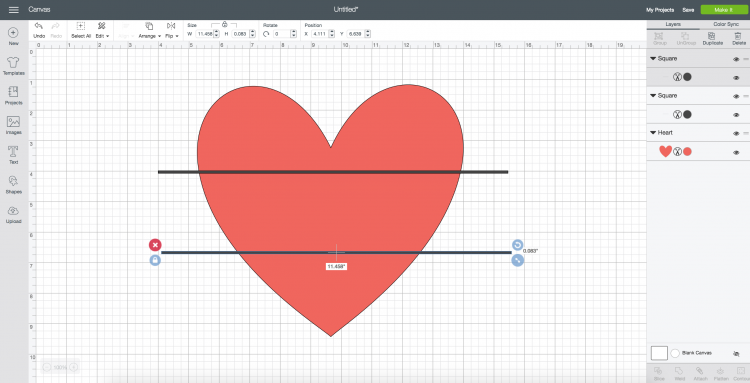Collapse the Heart layer group
Image resolution: width=750 pixels, height=383 pixels.
(652, 132)
